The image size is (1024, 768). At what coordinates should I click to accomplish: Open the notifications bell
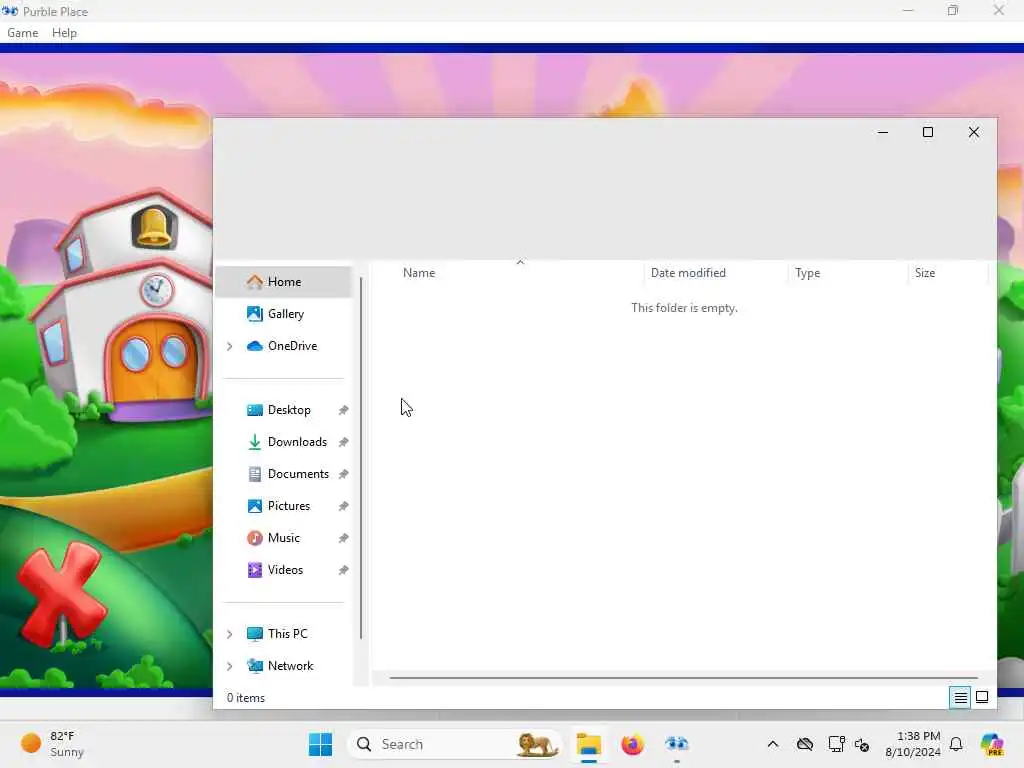(956, 744)
